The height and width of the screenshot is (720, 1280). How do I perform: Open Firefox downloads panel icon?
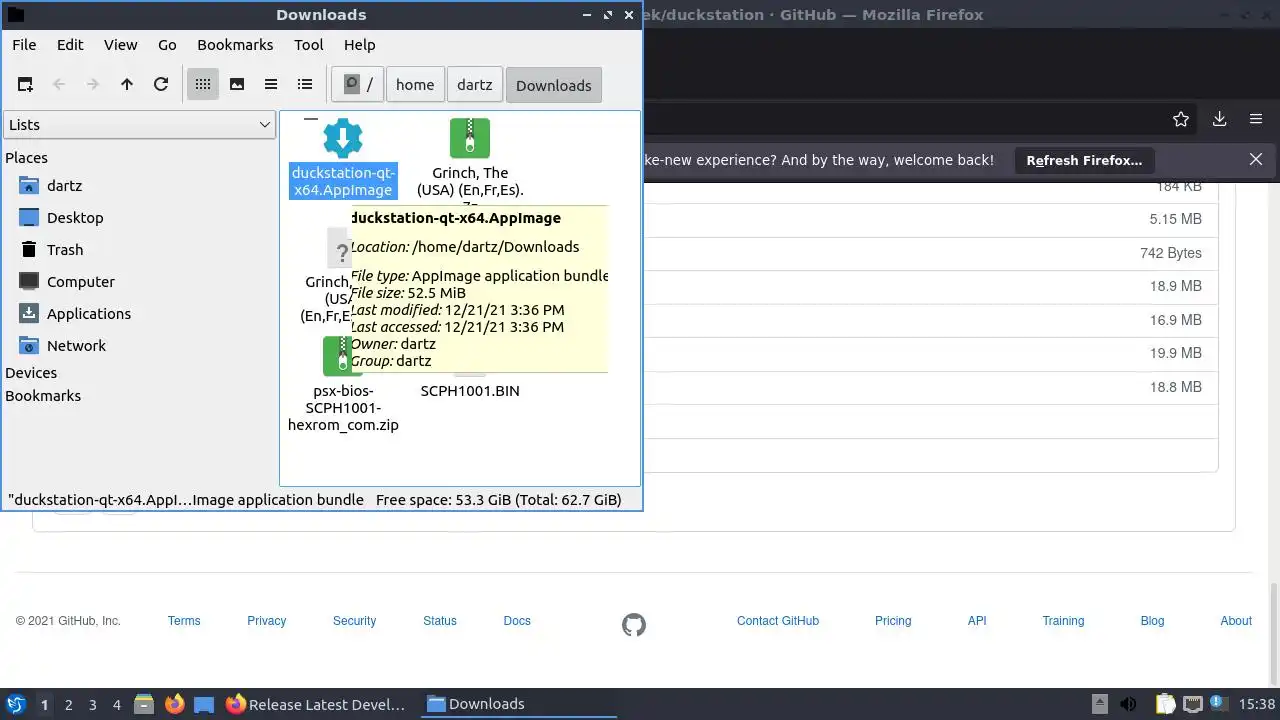point(1219,119)
